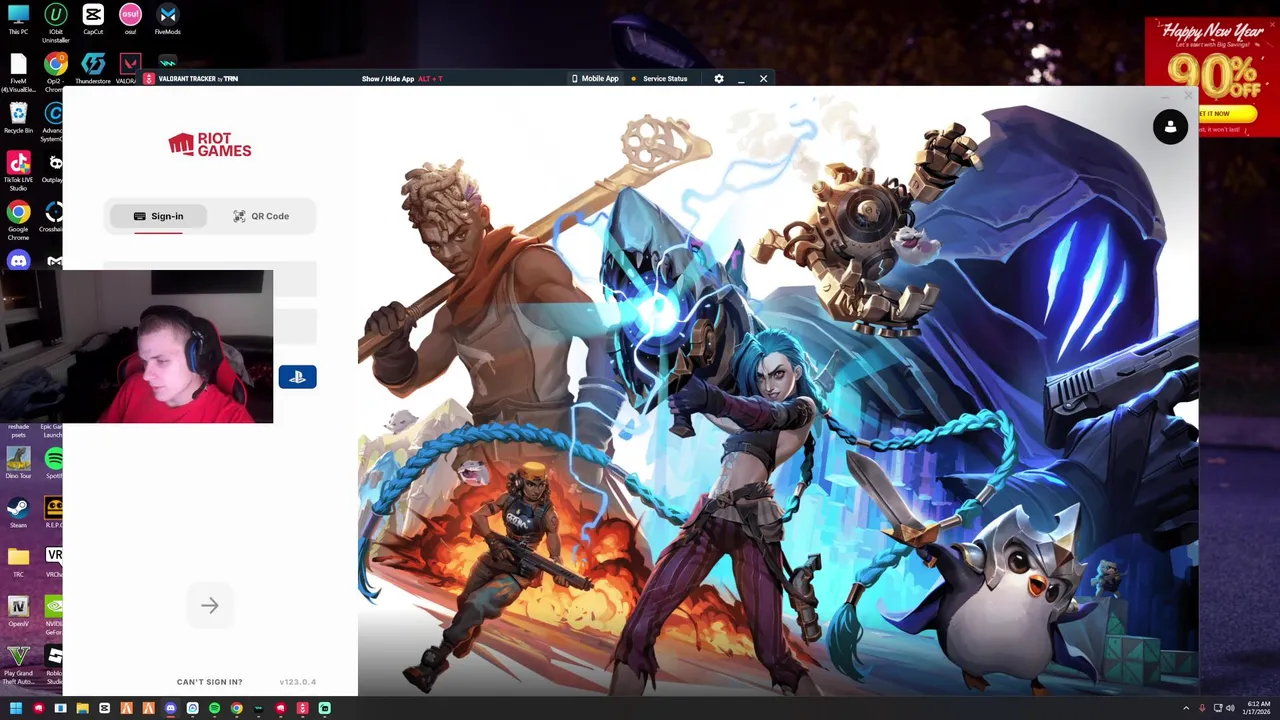
Task: Open the Dino Tour desktop icon
Action: 18,463
